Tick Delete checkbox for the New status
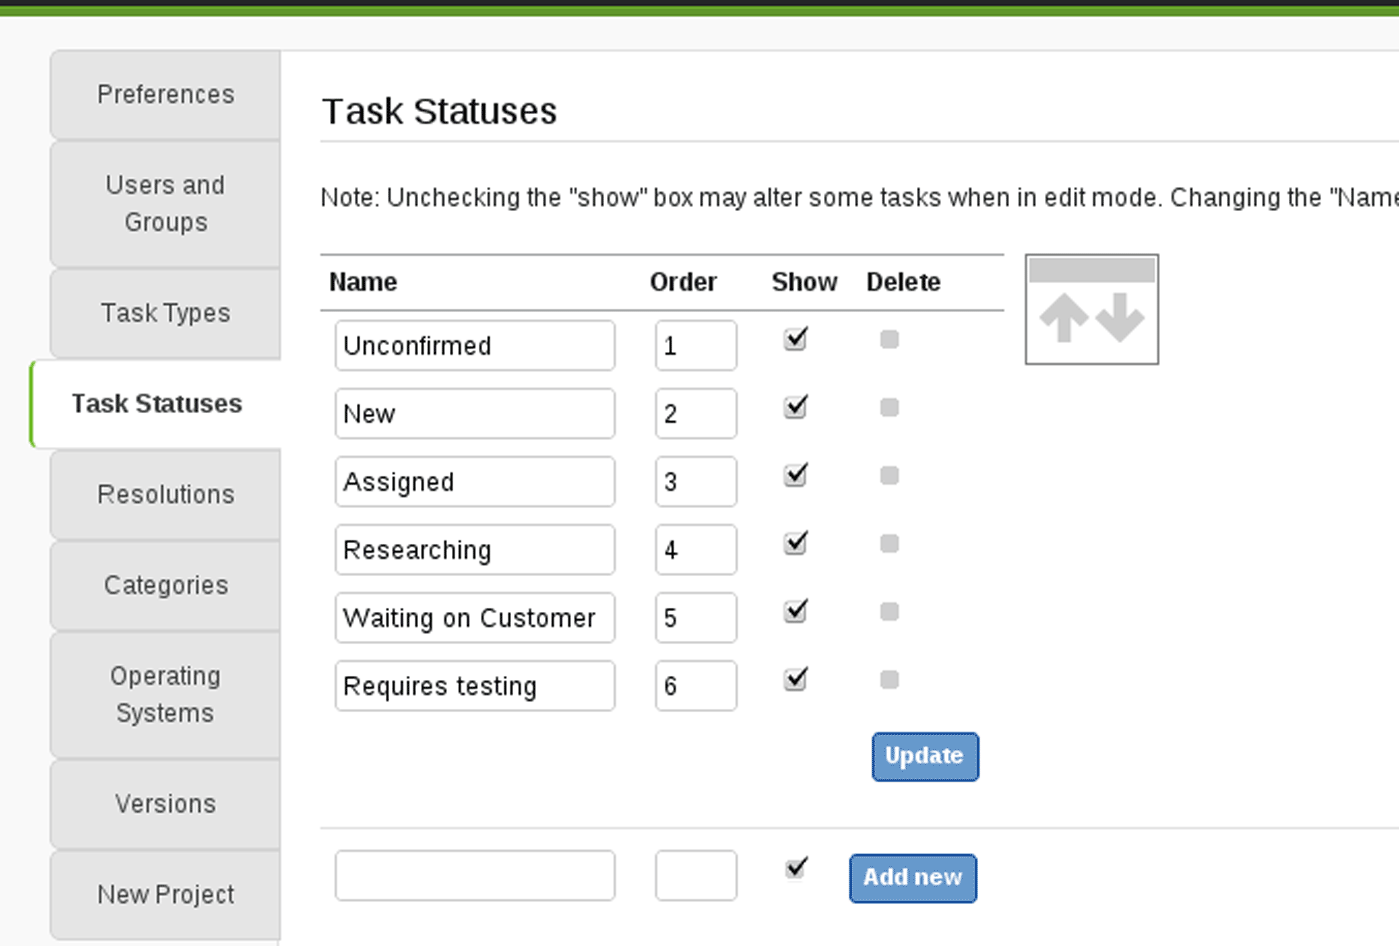This screenshot has width=1400, height=946. [889, 408]
